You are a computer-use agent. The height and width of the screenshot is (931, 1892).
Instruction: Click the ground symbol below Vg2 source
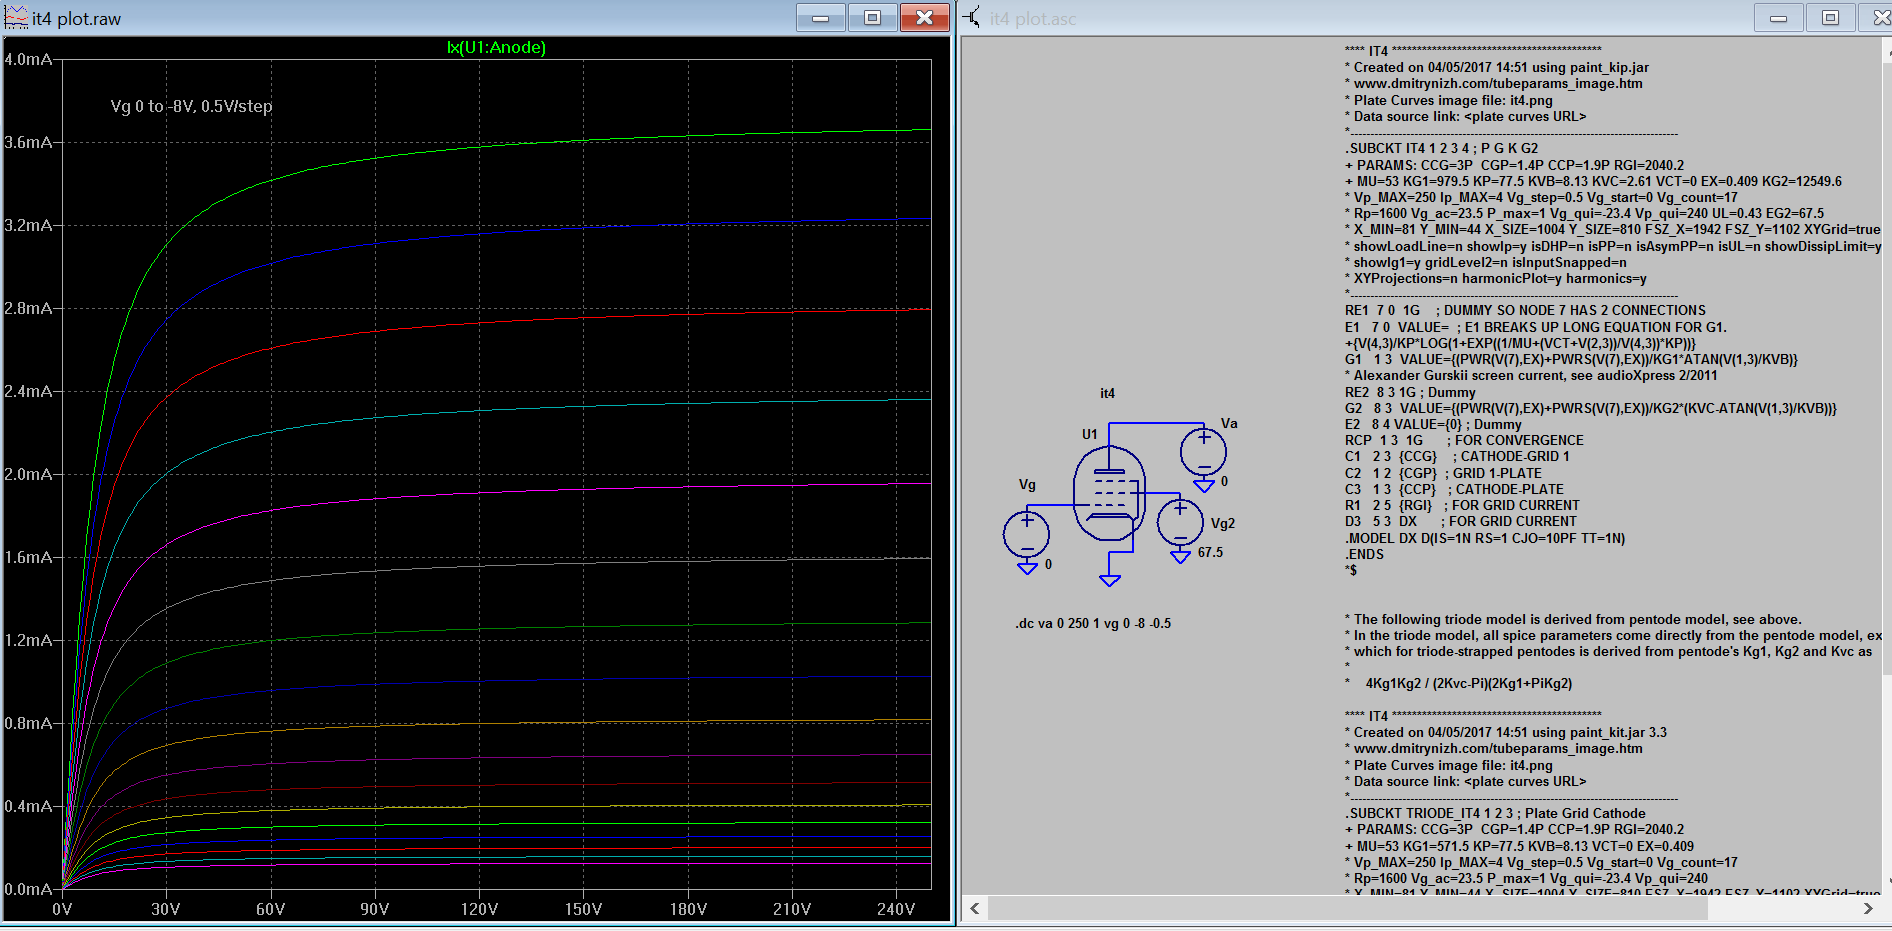1180,557
